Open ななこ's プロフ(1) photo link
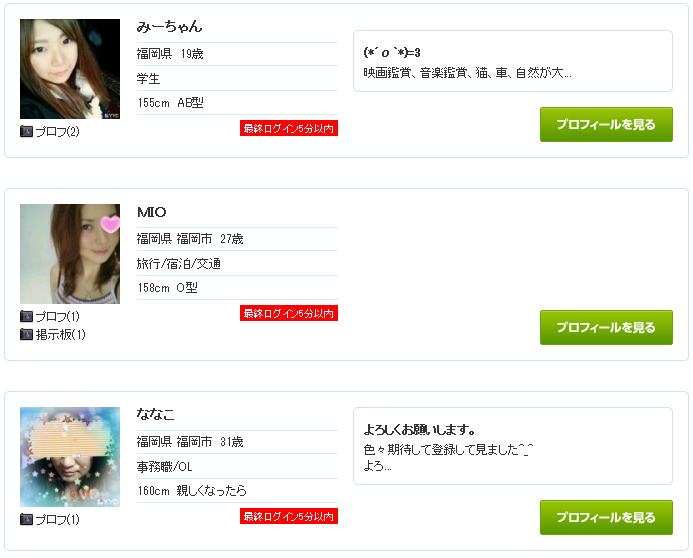Viewport: 693px width, 558px height. 57,519
